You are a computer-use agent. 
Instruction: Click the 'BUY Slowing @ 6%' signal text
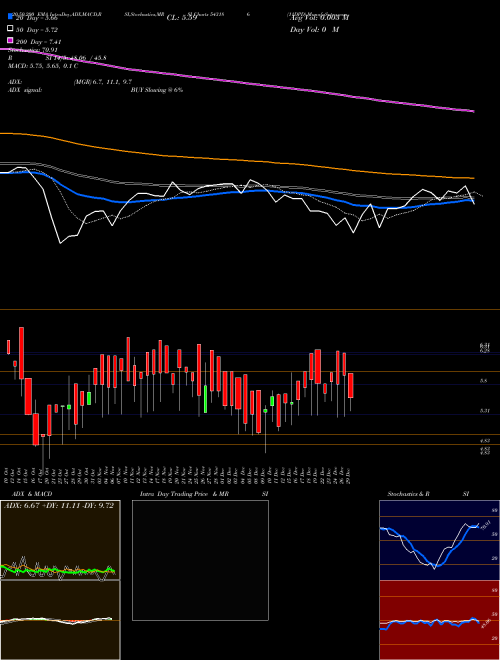(157, 90)
